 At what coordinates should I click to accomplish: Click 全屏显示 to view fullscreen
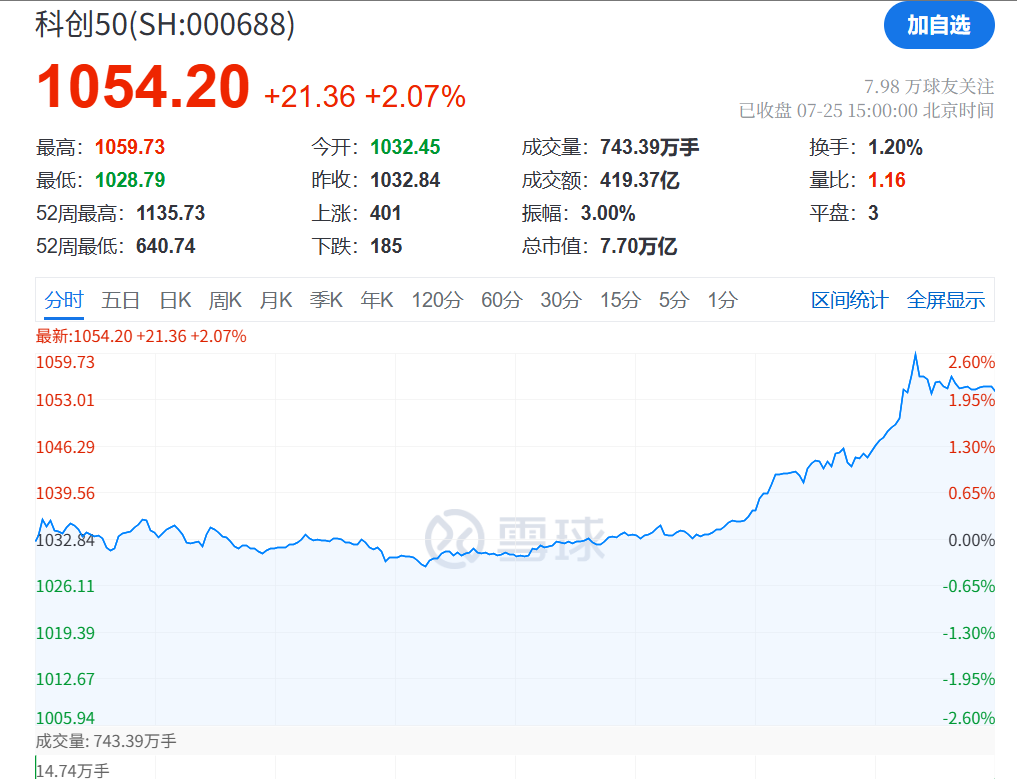click(x=945, y=300)
